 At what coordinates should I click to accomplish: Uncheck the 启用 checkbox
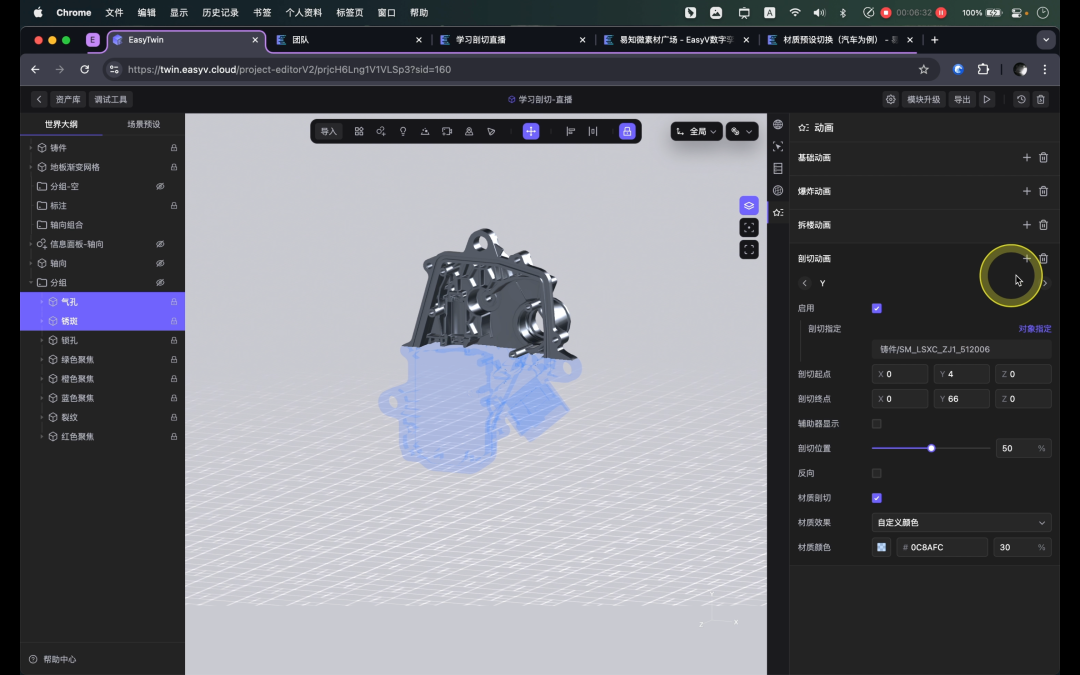tap(877, 309)
